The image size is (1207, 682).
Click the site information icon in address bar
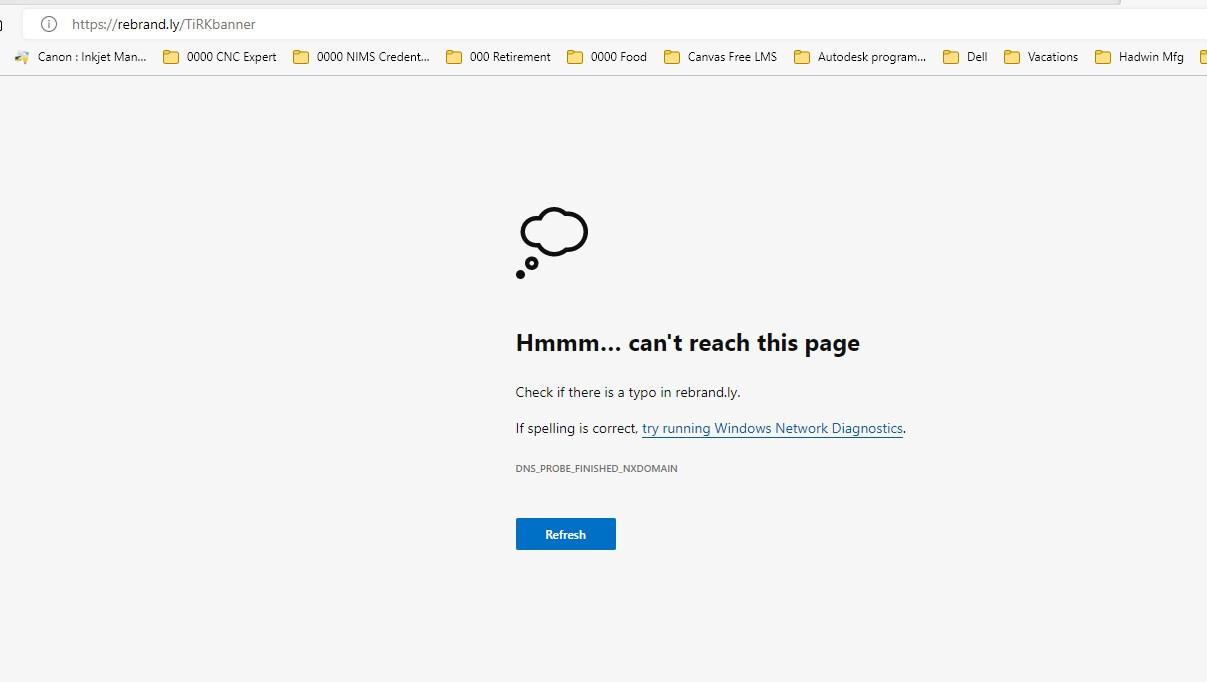(x=48, y=24)
